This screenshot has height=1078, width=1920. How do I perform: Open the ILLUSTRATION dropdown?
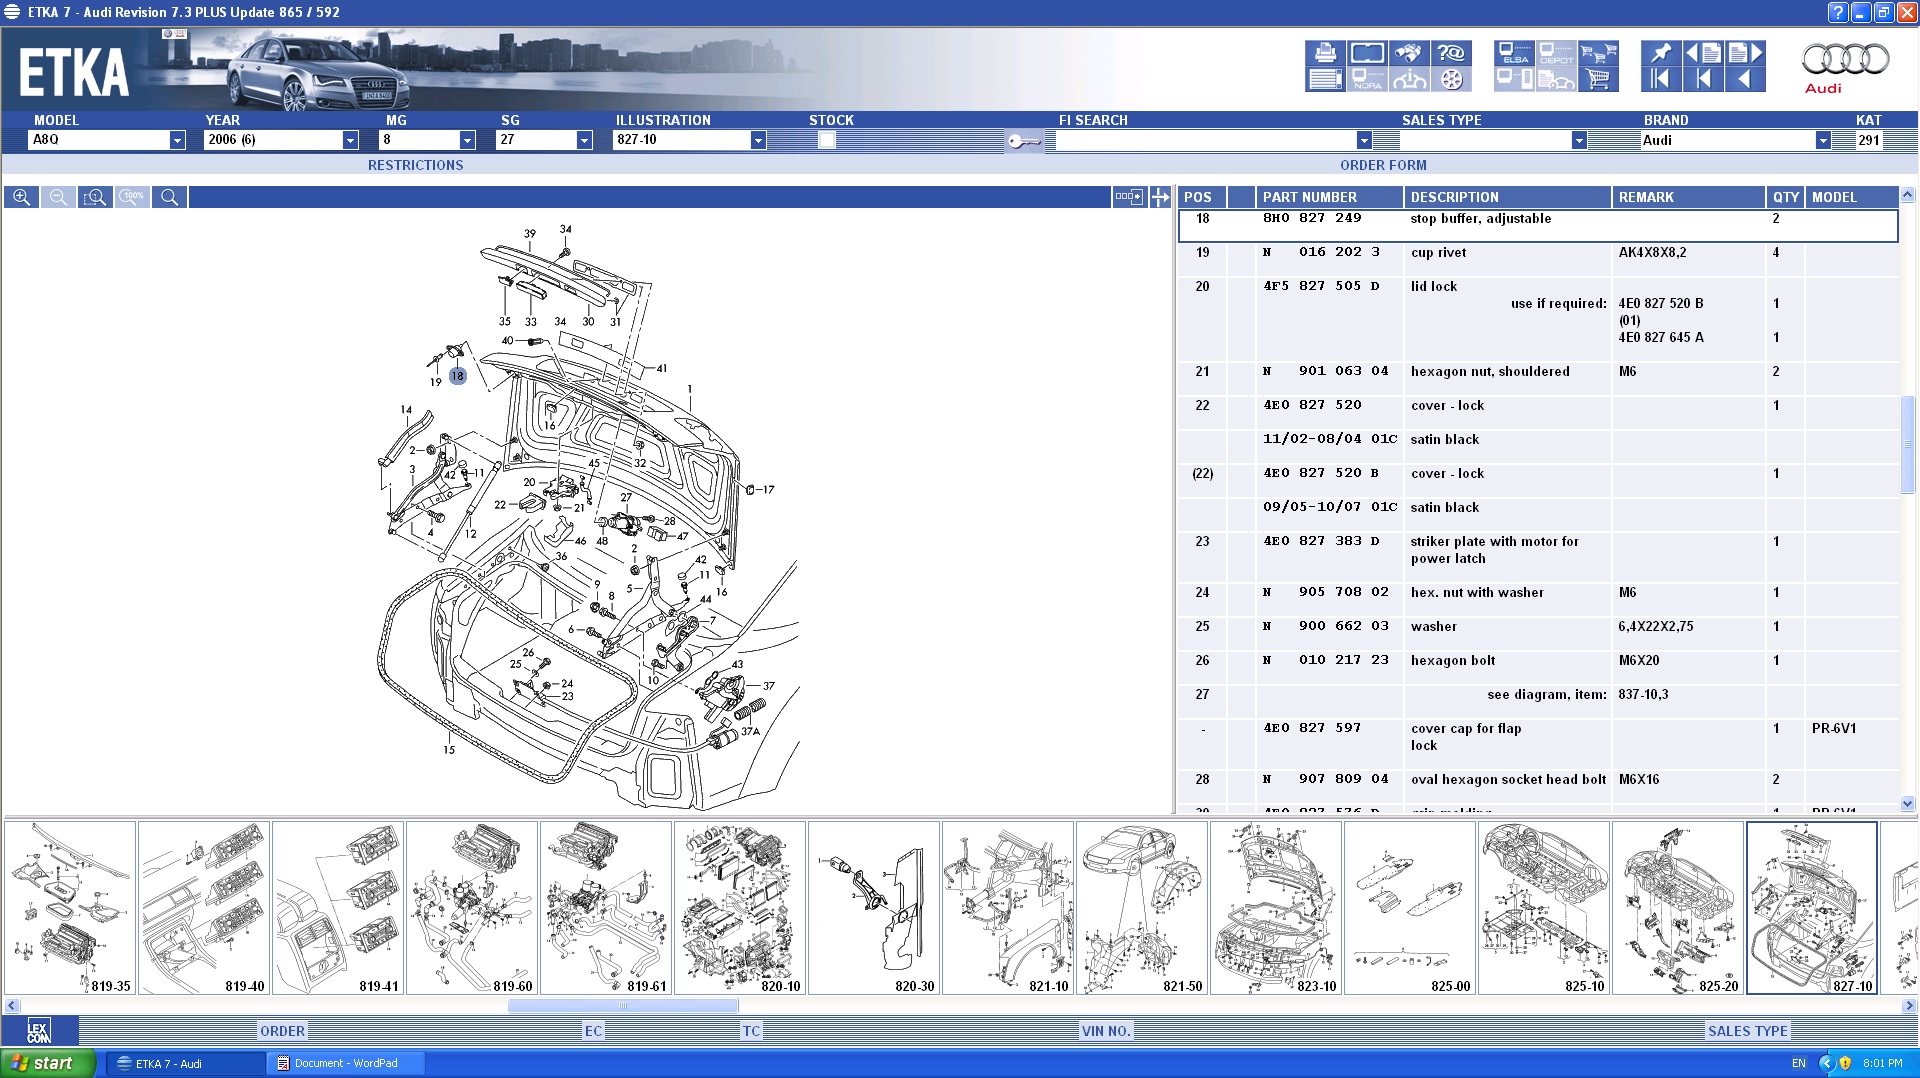[x=758, y=140]
